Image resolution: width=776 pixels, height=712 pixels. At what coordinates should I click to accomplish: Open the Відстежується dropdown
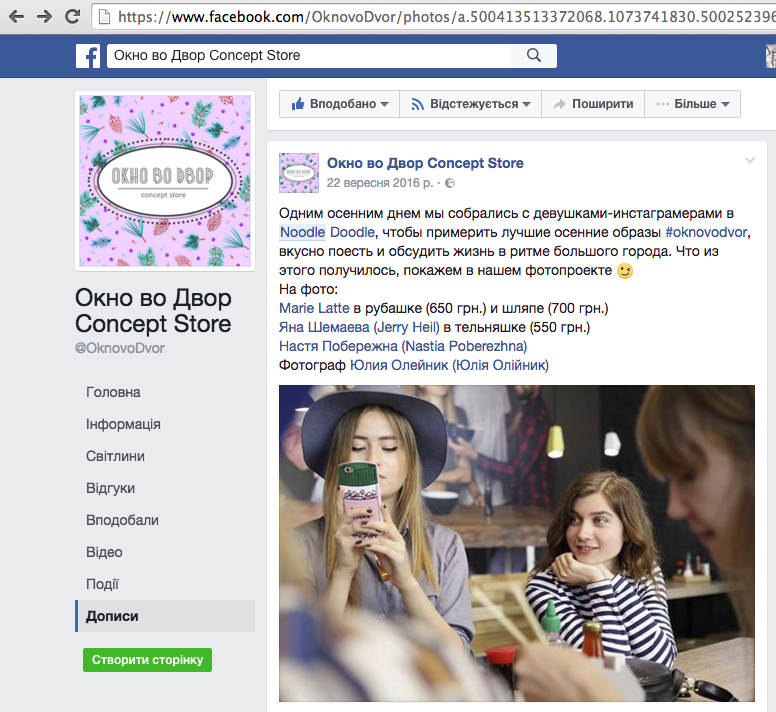470,104
